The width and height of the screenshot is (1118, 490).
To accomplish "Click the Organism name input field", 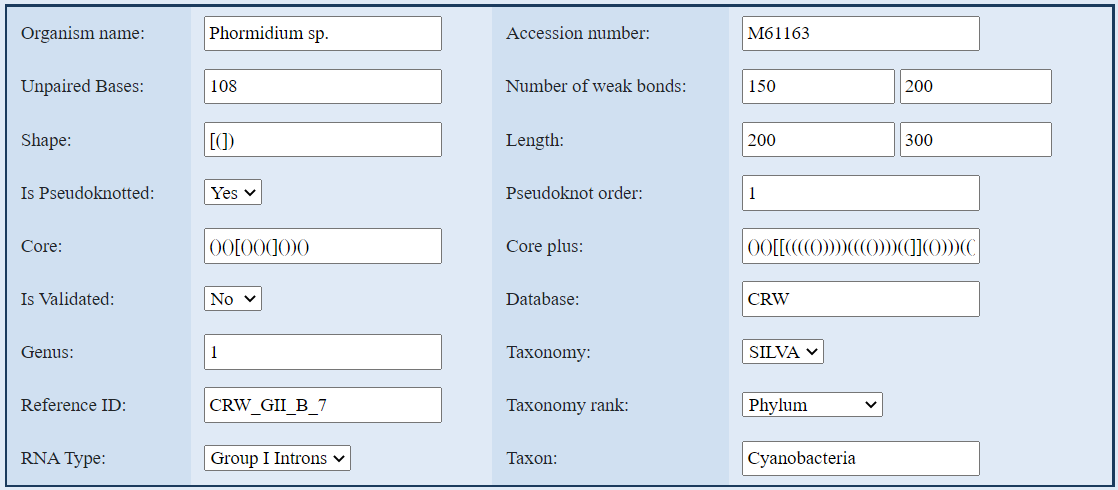I will point(322,34).
